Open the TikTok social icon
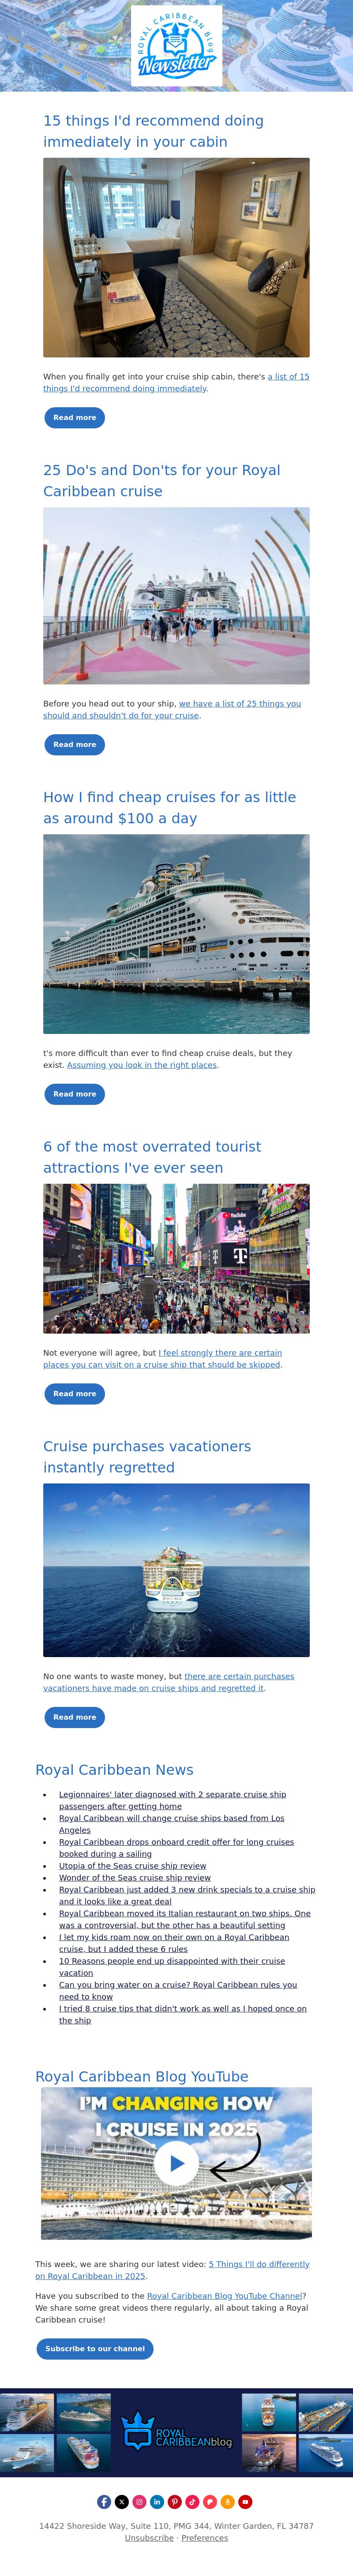The width and height of the screenshot is (353, 2576). point(192,2501)
